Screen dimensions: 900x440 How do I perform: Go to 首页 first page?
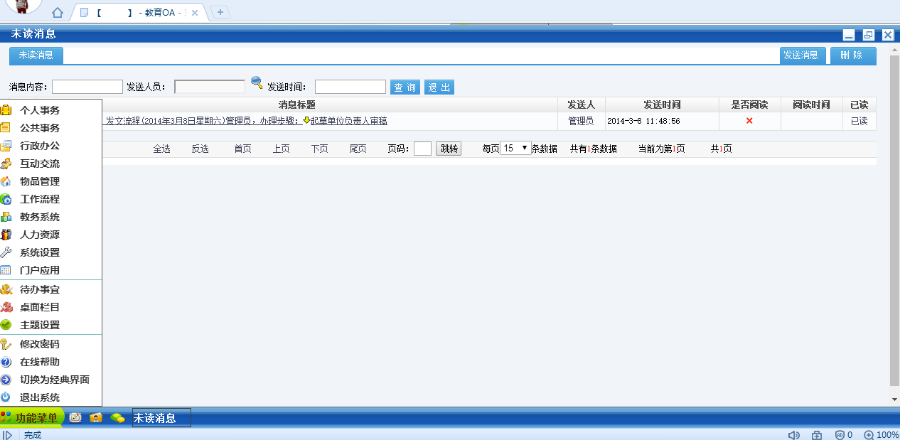tap(243, 149)
